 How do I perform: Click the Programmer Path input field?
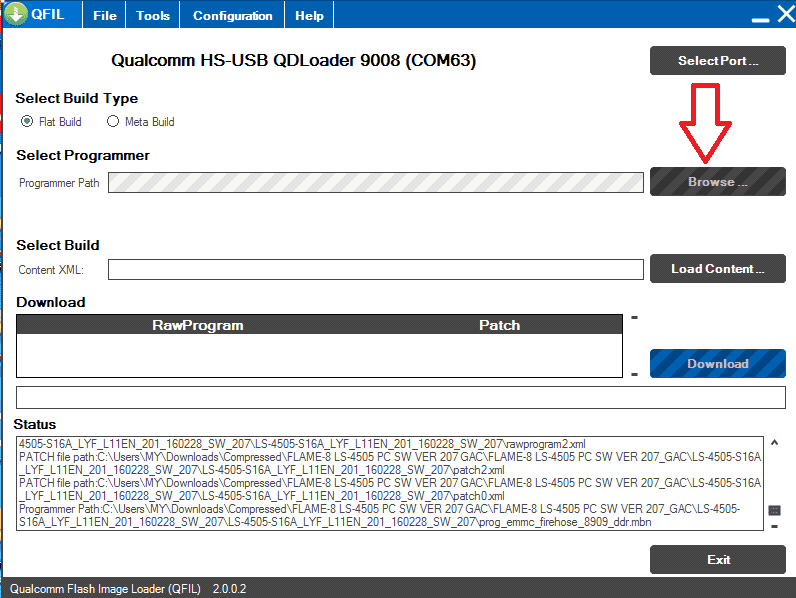(376, 183)
